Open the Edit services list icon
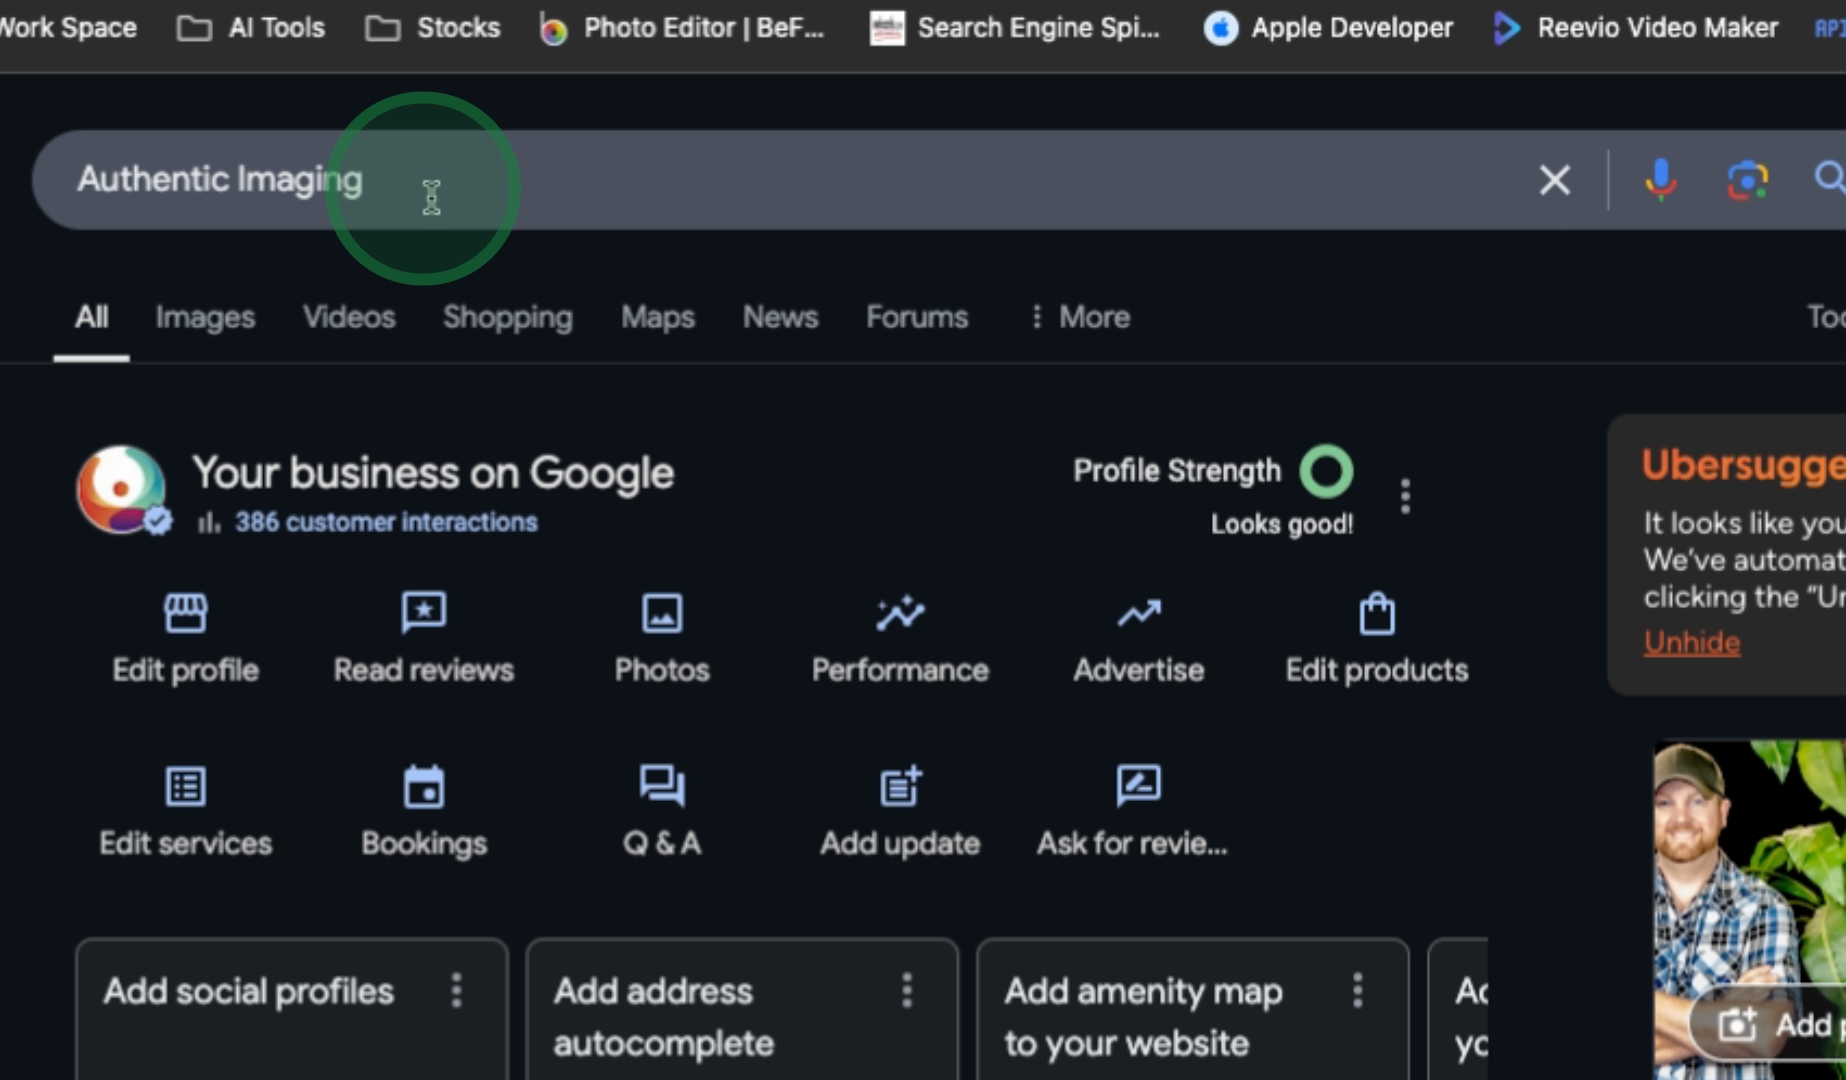 (x=185, y=787)
